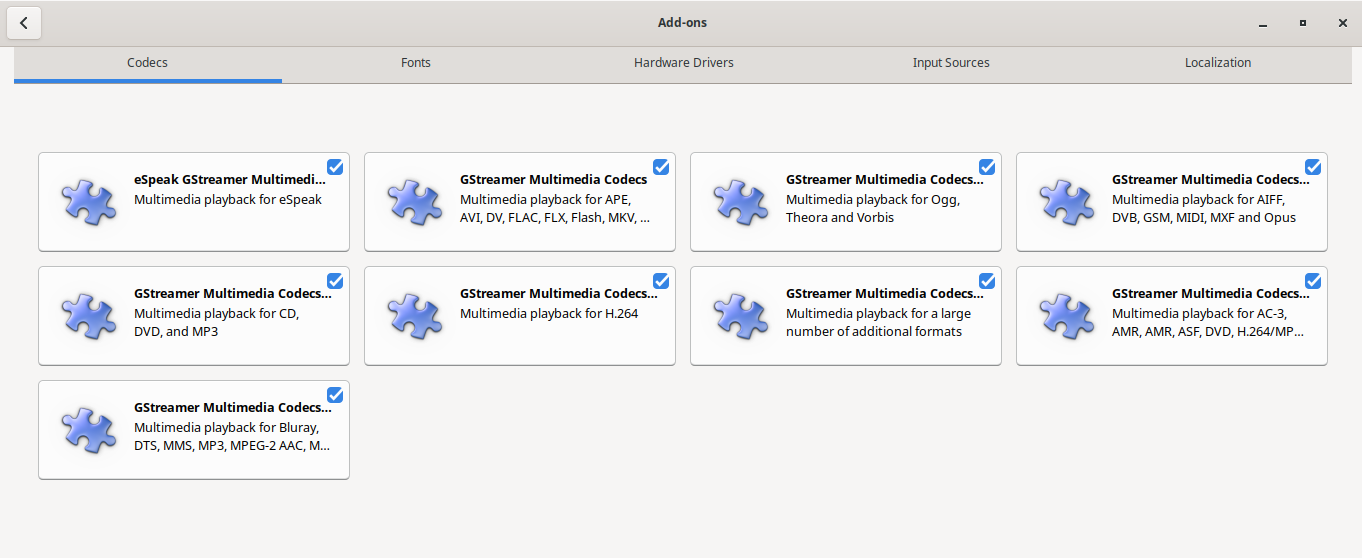1362x558 pixels.
Task: Click puzzle icon of the APE, AVI, DV codecs card
Action: pyautogui.click(x=415, y=202)
